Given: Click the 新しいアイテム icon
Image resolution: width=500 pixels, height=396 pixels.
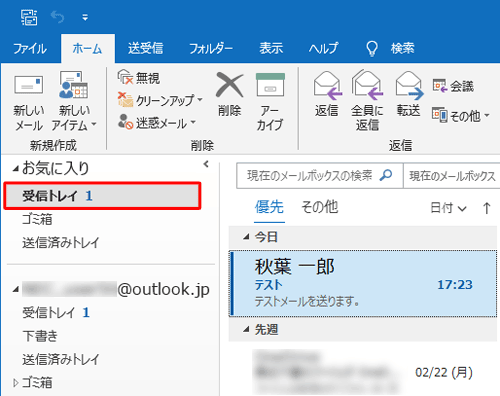Looking at the screenshot, I should click(74, 85).
